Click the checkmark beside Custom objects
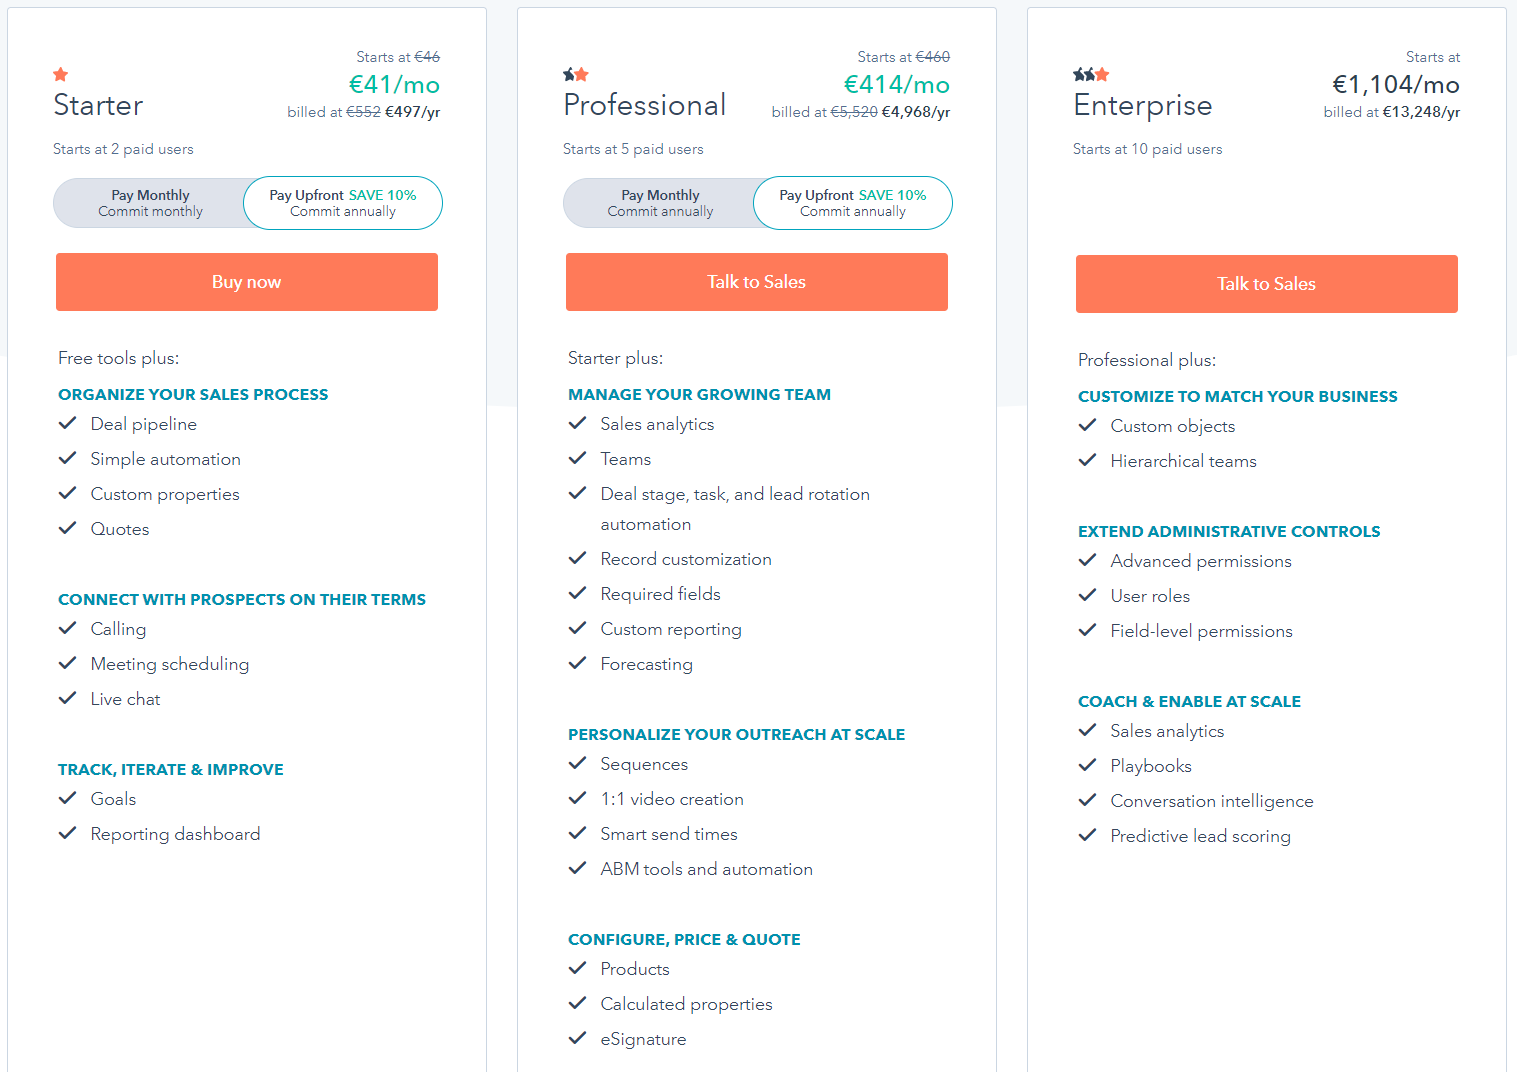This screenshot has height=1072, width=1517. point(1088,425)
